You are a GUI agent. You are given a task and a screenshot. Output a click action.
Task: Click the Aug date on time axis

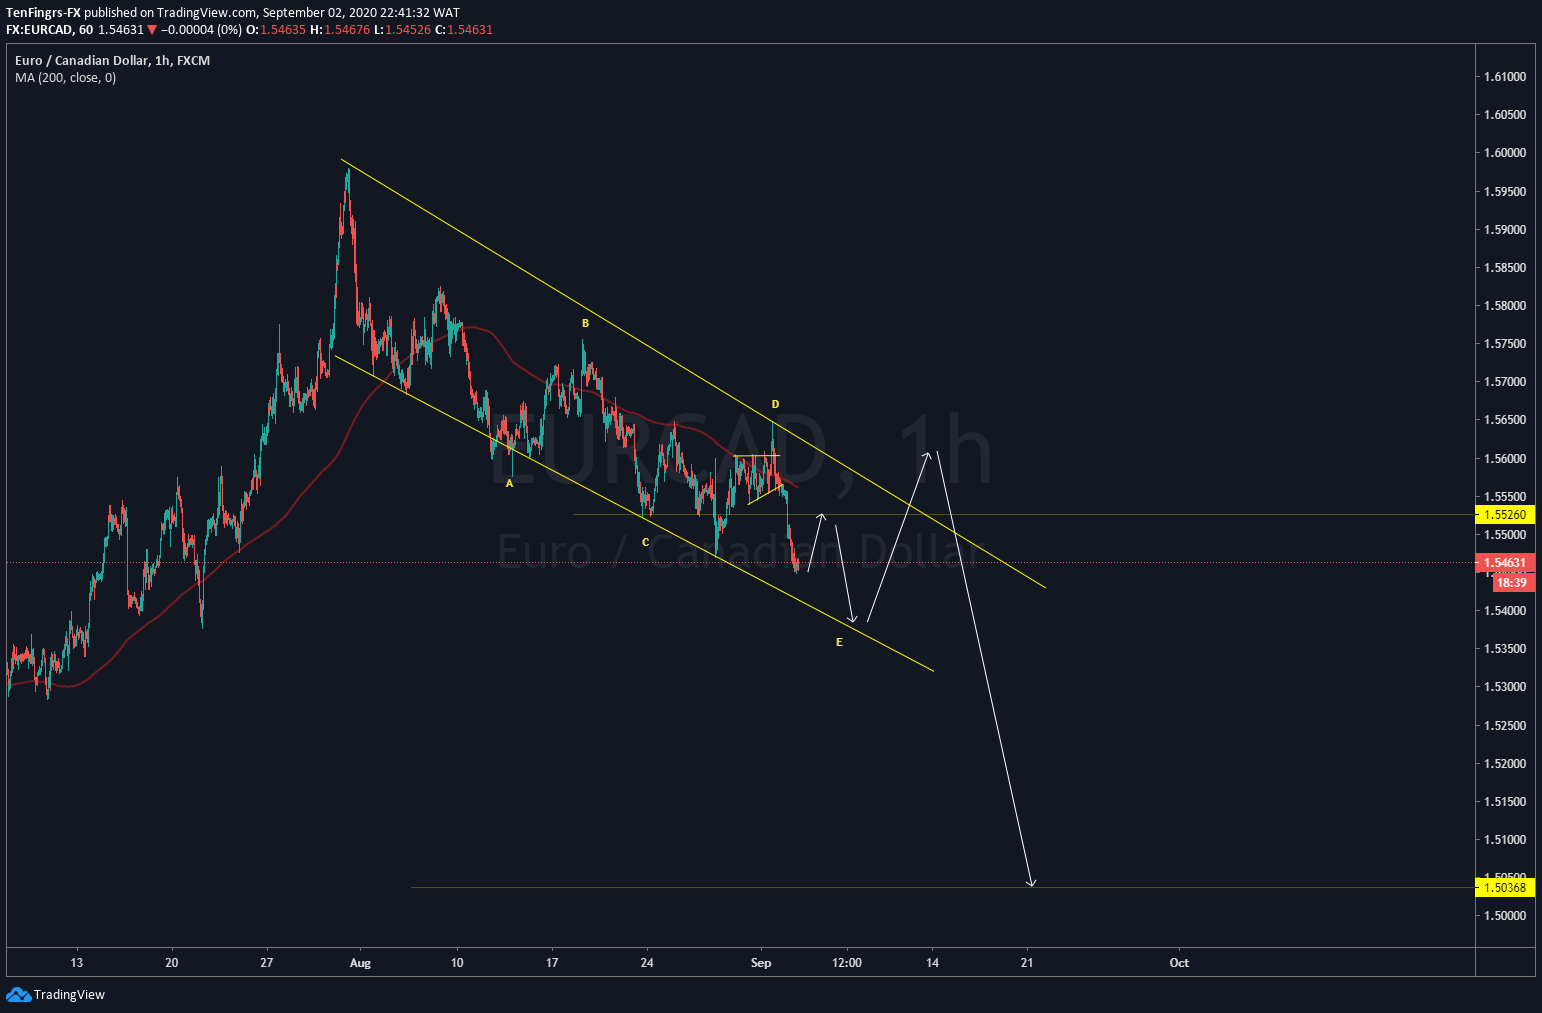click(x=360, y=963)
